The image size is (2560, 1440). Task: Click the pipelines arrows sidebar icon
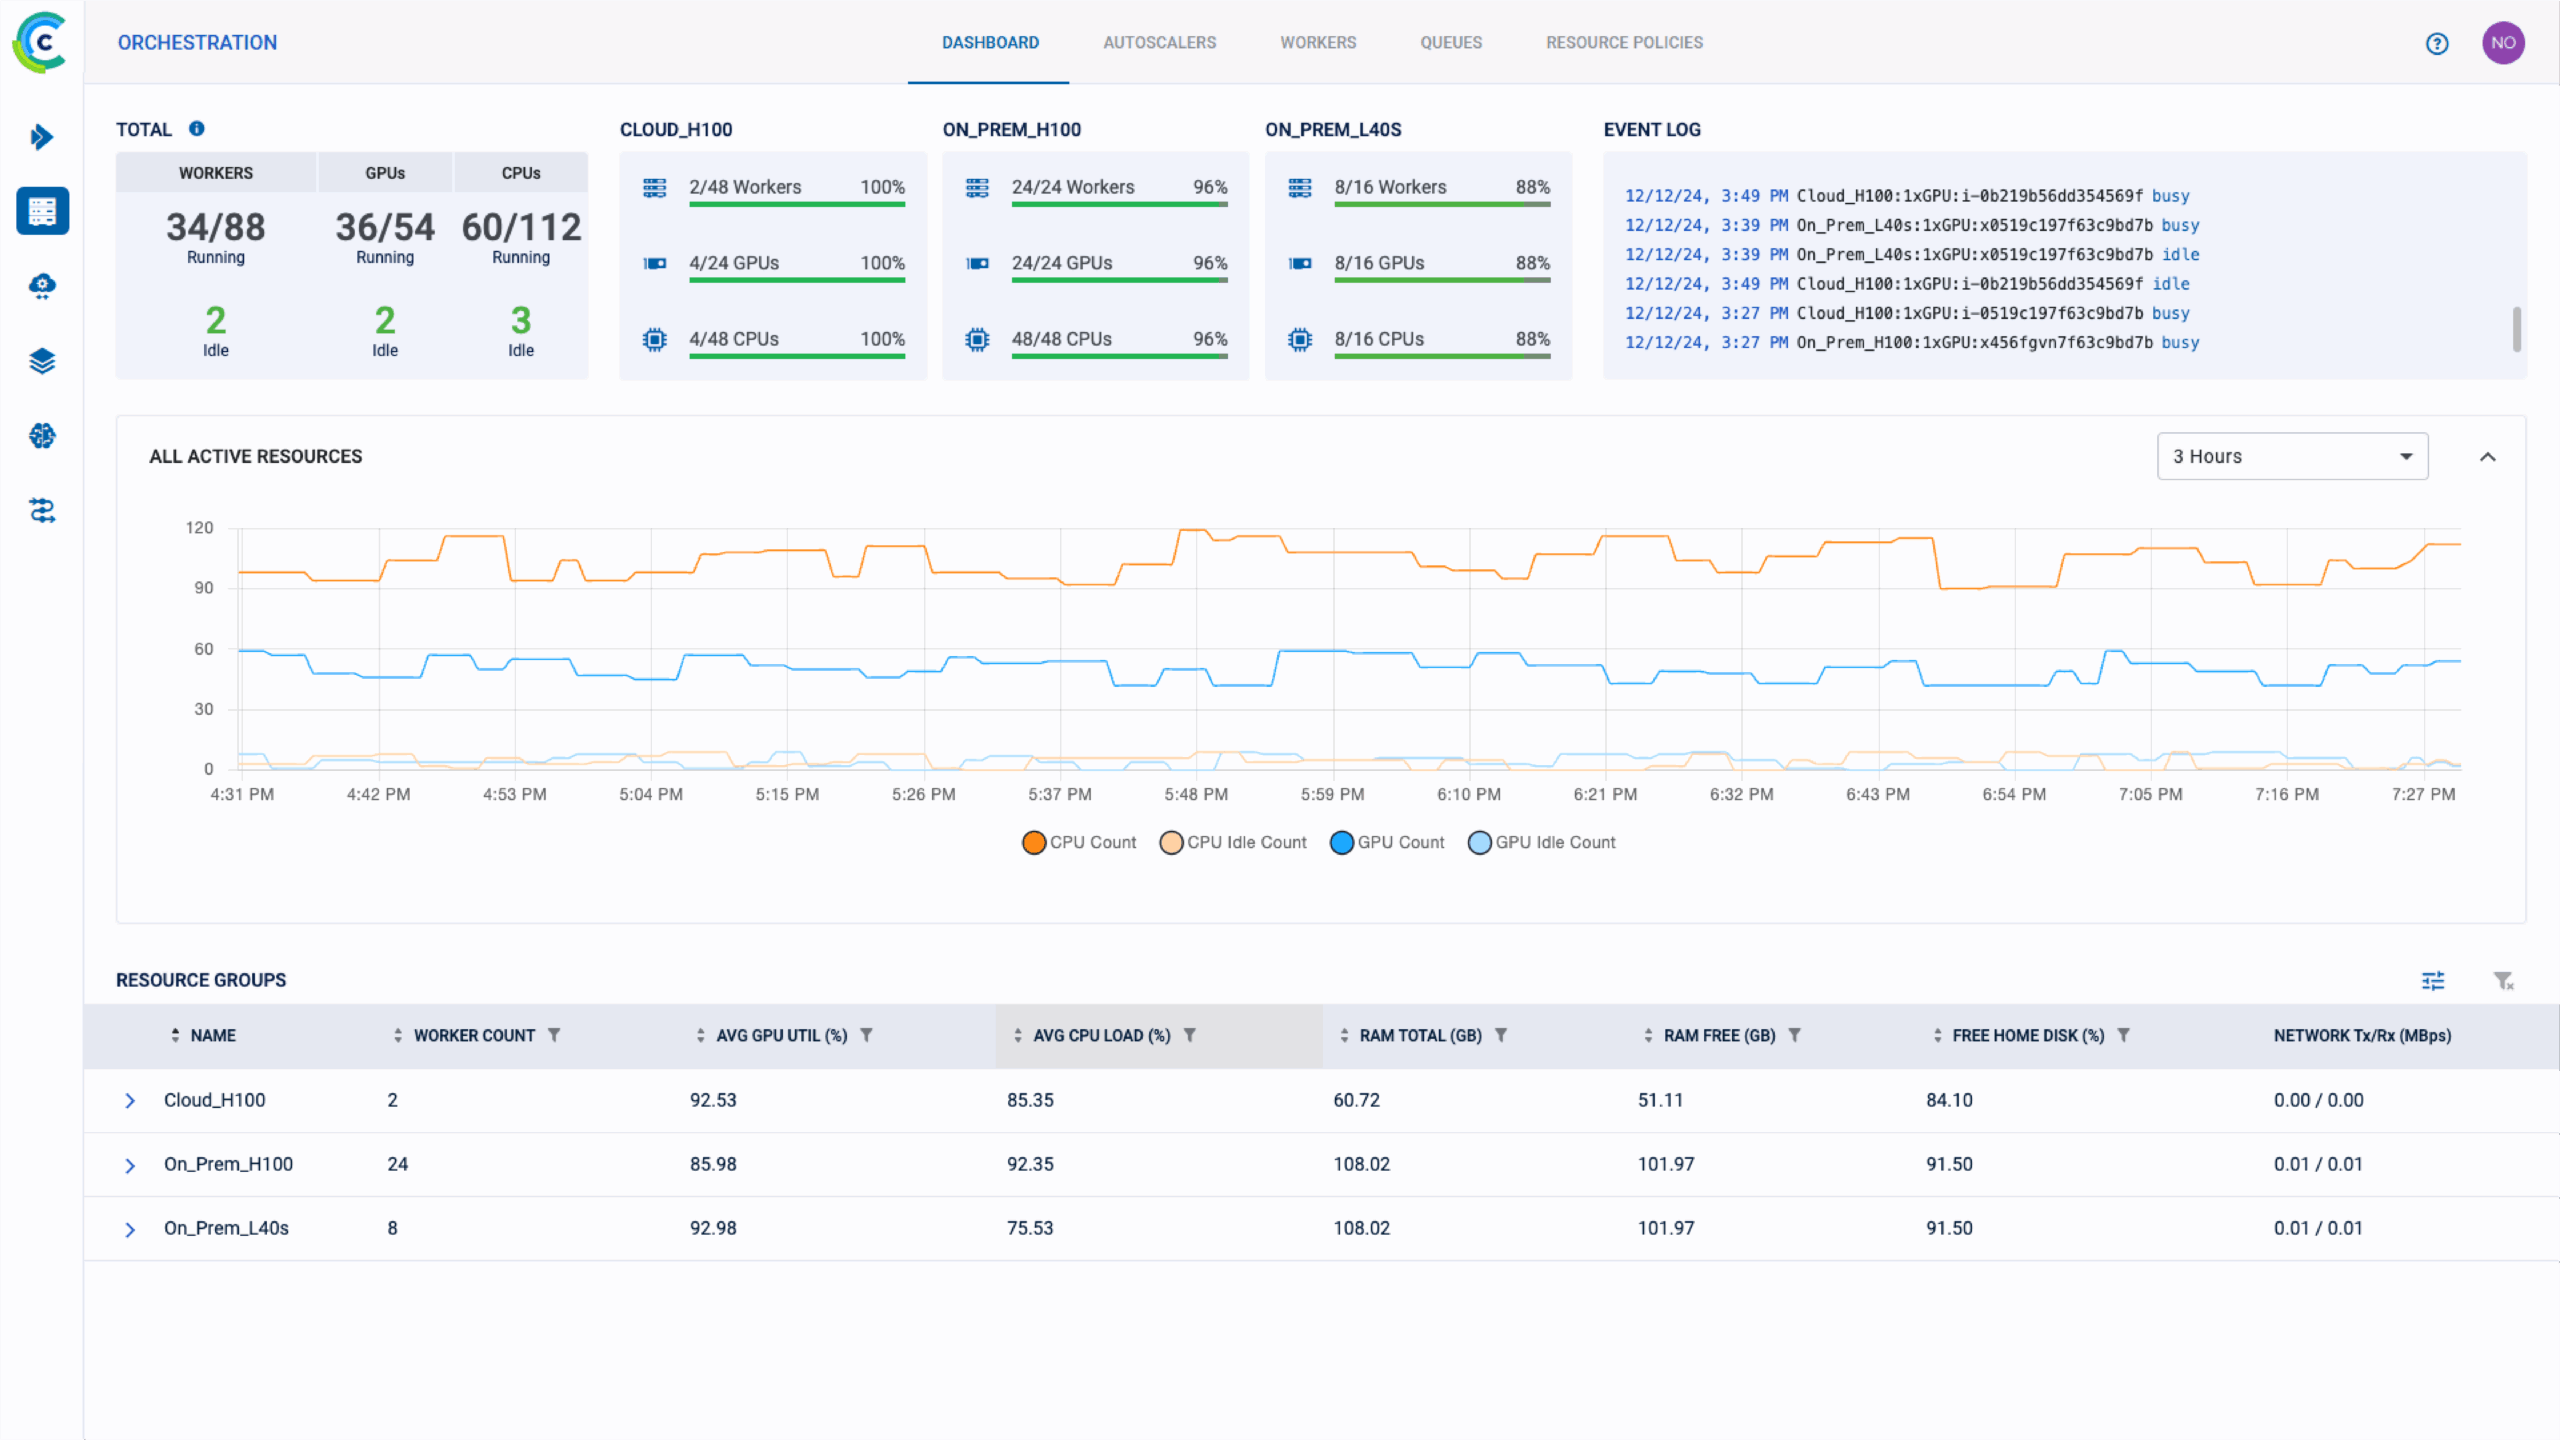pyautogui.click(x=42, y=511)
